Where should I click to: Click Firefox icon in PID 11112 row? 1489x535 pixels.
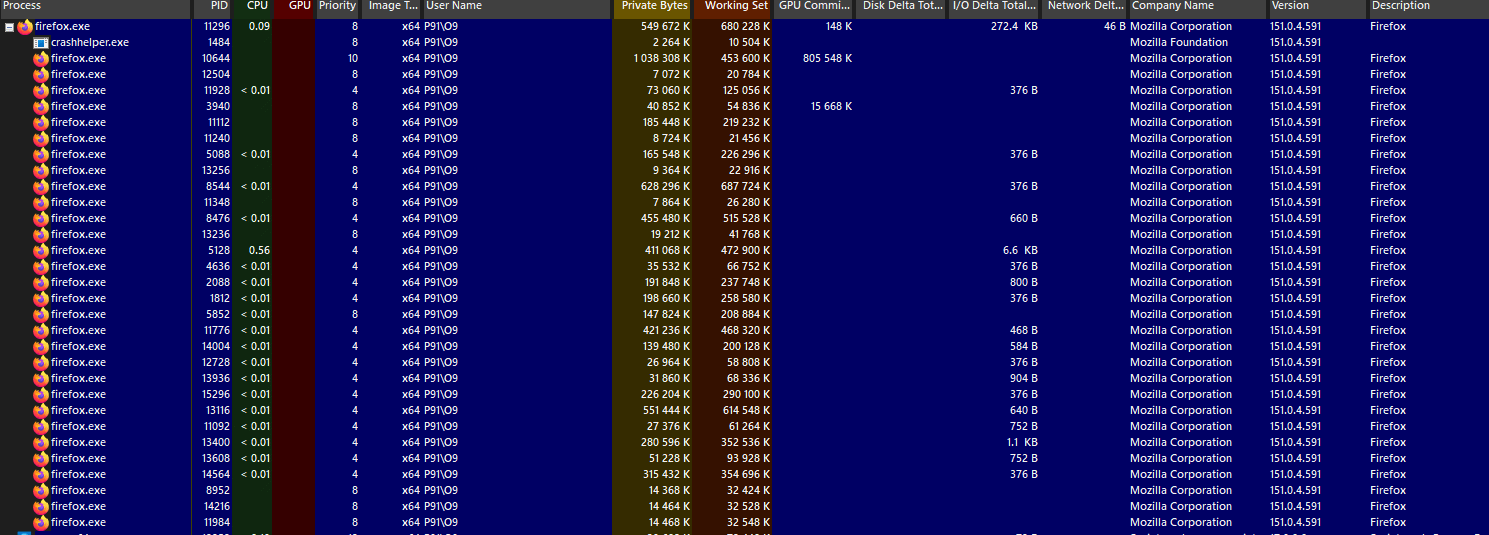[x=41, y=123]
